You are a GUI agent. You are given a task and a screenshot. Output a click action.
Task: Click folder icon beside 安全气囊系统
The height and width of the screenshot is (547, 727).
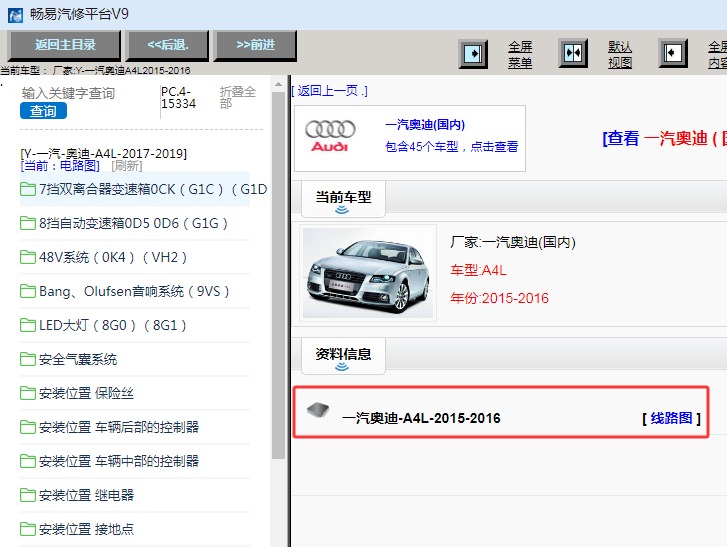point(28,359)
